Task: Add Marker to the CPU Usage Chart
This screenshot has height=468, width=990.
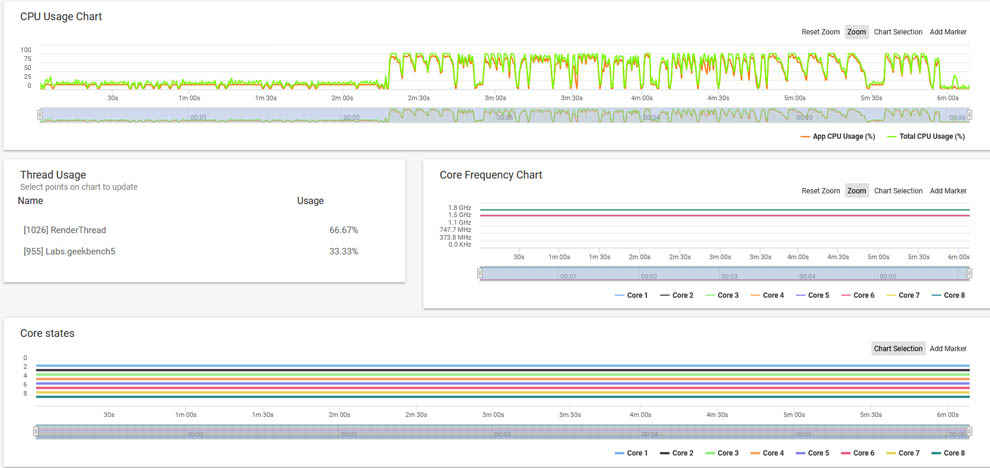Action: coord(948,32)
